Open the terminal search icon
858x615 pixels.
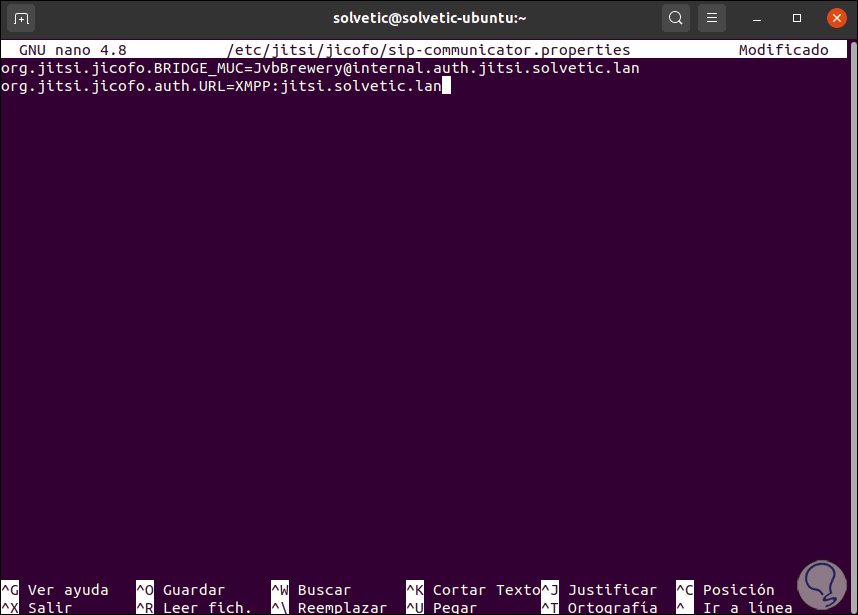coord(676,18)
